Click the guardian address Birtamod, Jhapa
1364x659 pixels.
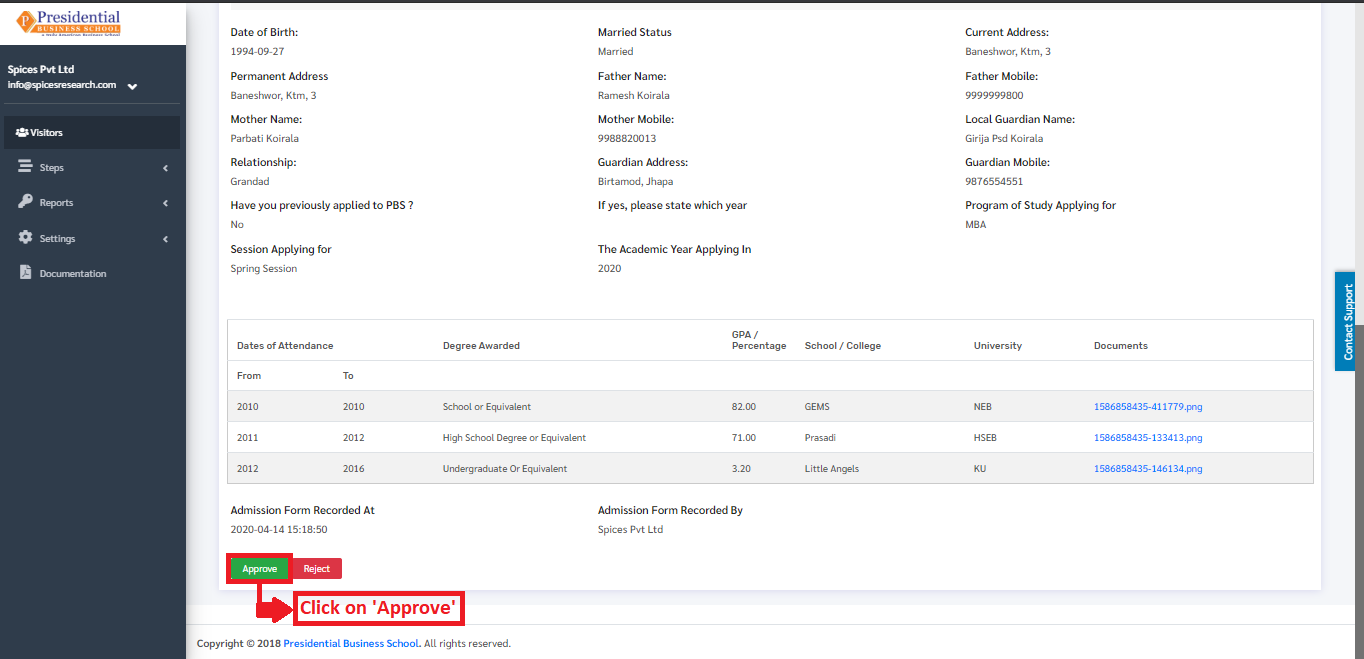click(x=635, y=182)
